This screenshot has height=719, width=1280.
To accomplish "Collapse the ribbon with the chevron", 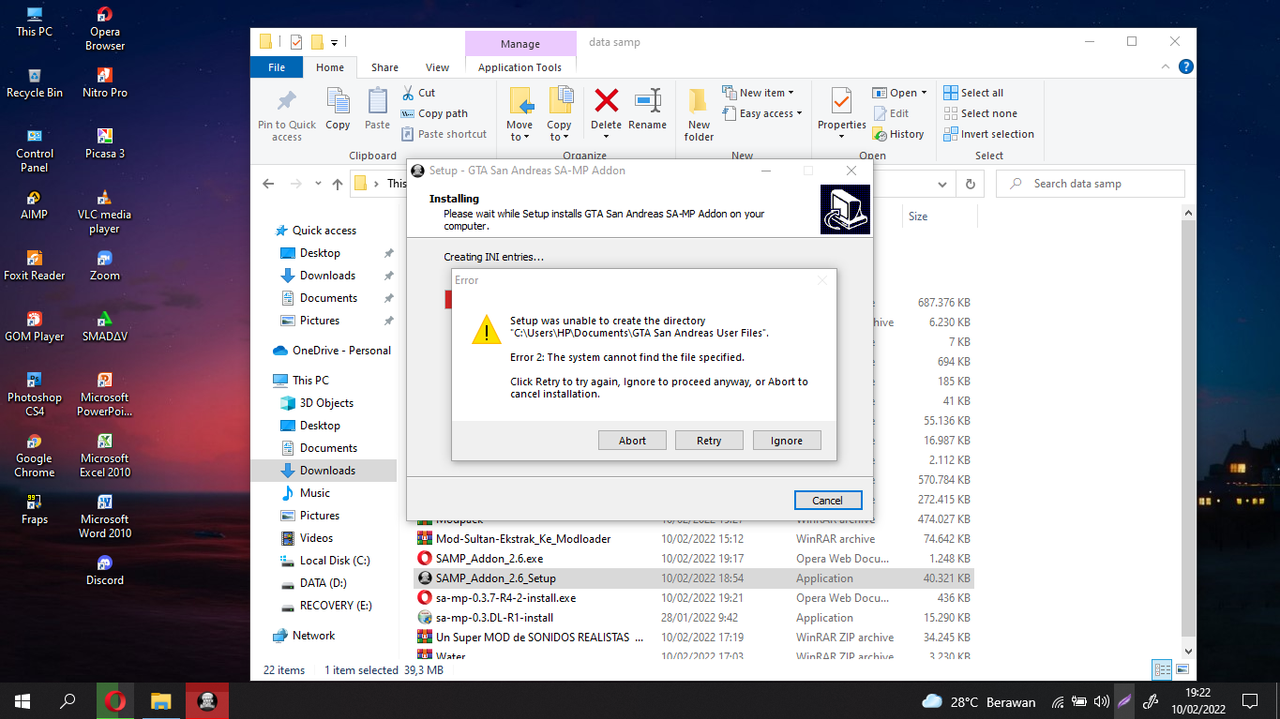I will [1163, 67].
